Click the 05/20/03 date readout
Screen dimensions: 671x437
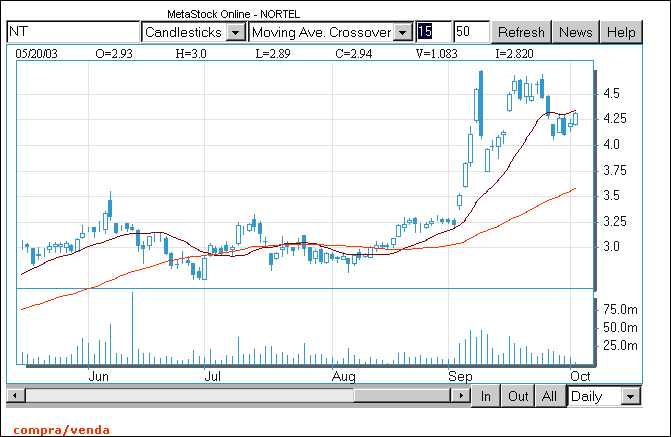click(36, 54)
